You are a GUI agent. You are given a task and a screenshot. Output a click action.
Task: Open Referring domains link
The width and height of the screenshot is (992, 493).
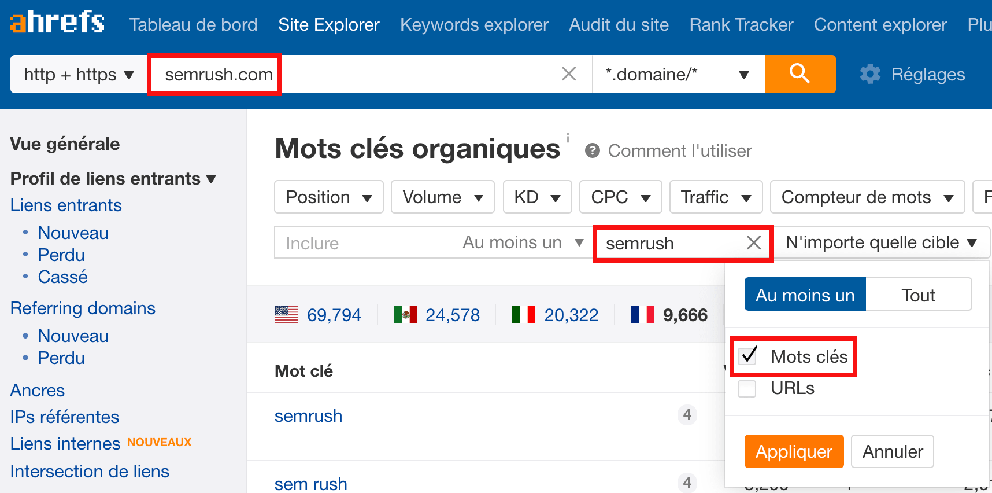[x=83, y=309]
